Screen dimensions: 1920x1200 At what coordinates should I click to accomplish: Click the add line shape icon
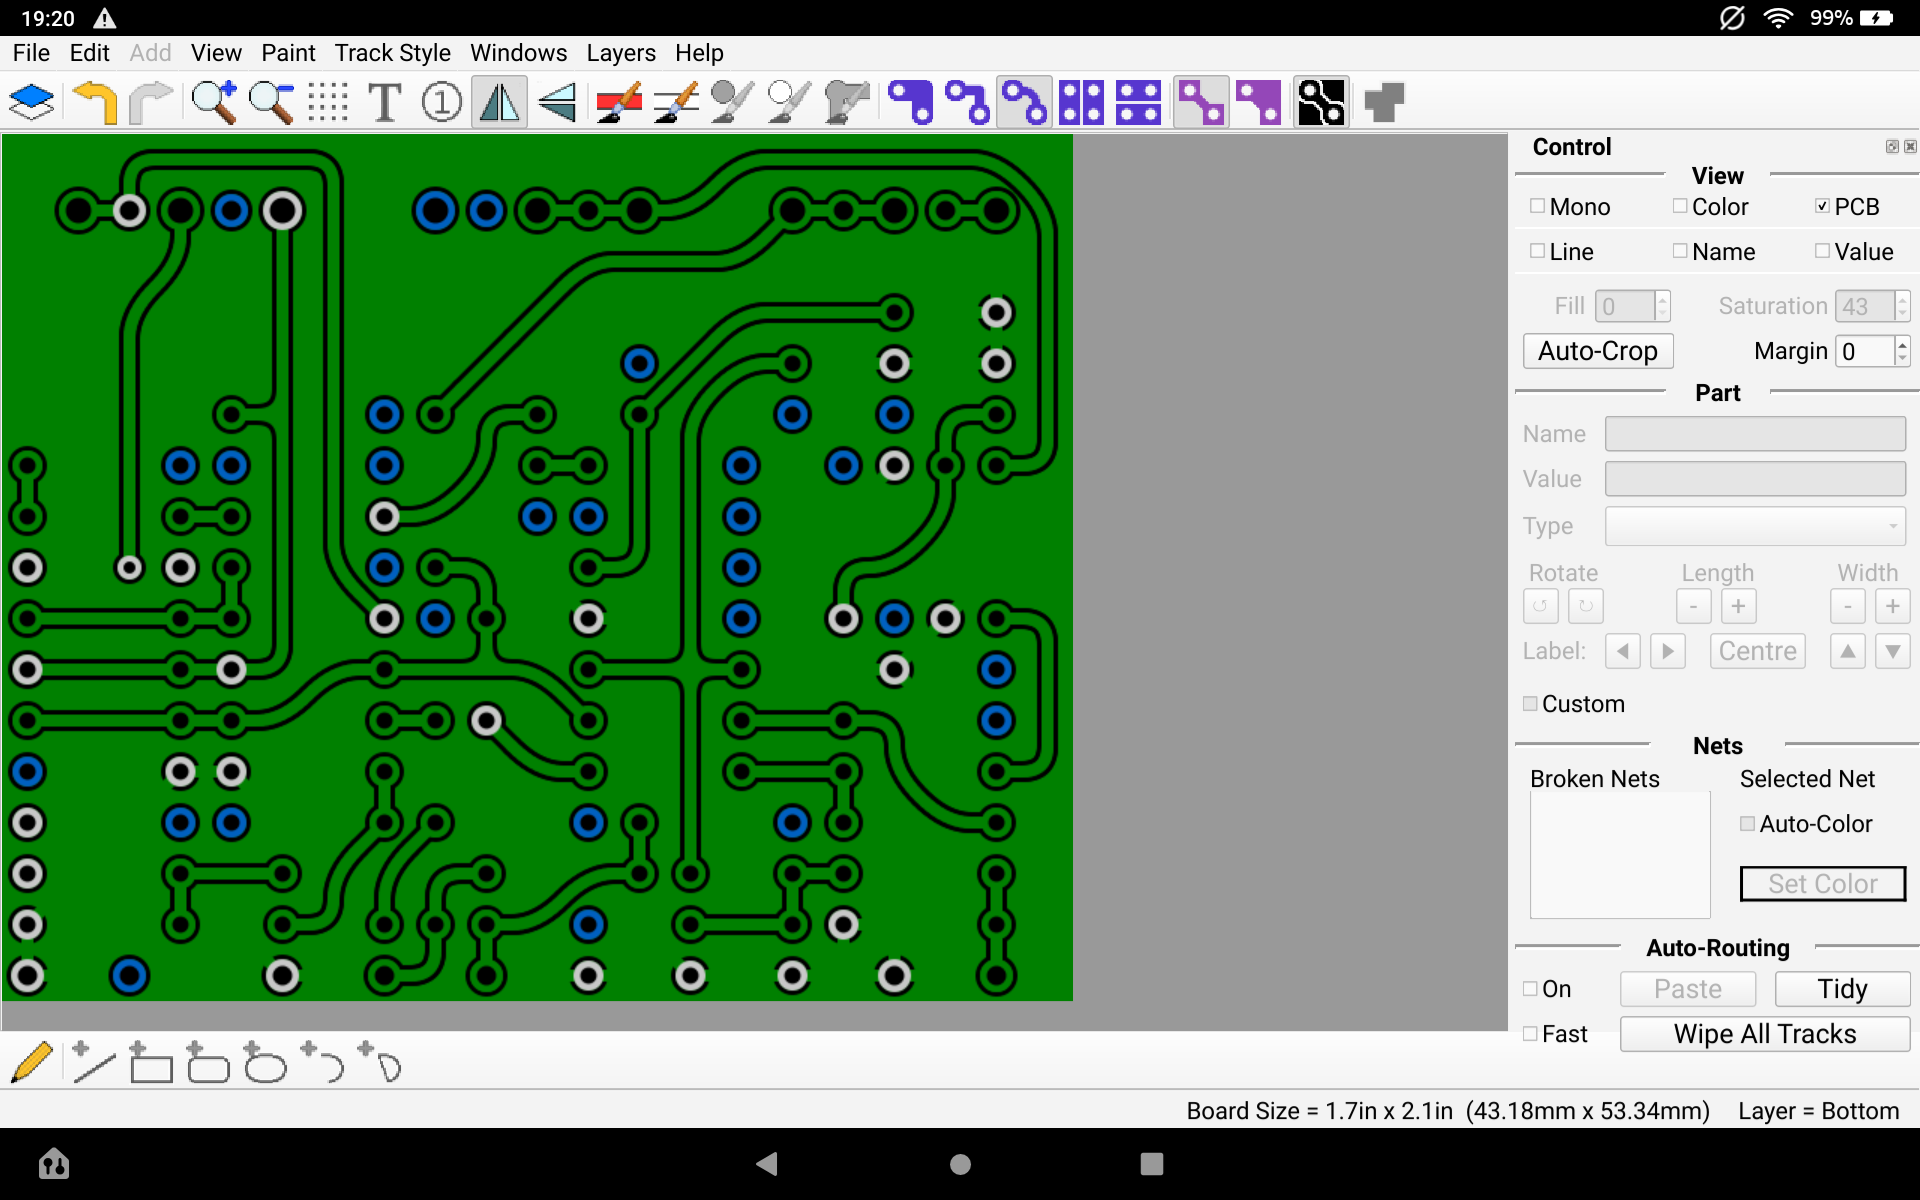coord(93,1063)
